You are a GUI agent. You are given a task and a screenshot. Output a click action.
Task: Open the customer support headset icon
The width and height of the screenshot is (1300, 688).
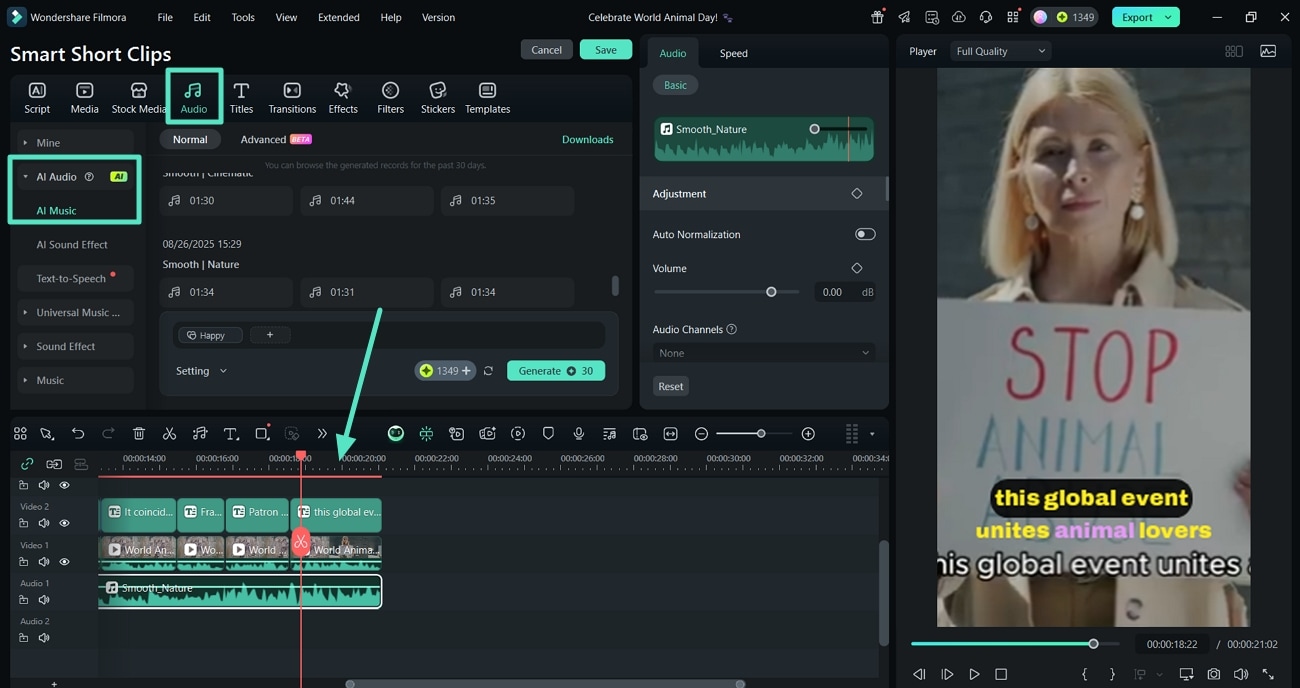pyautogui.click(x=985, y=17)
